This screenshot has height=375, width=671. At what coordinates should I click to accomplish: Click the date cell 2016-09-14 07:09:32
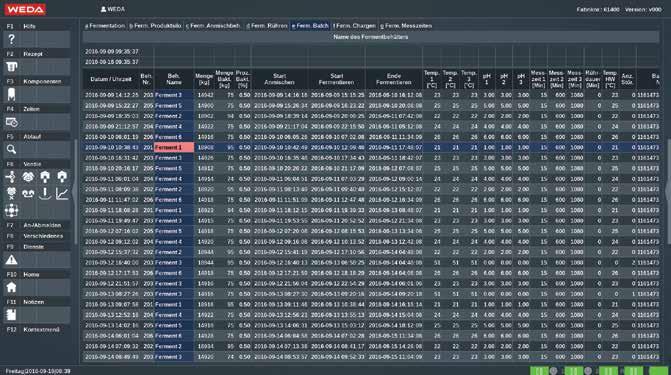111,346
